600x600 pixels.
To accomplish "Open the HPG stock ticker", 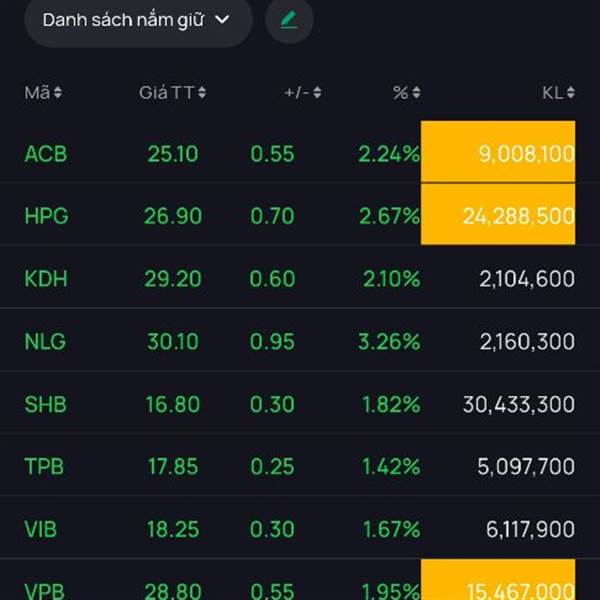I will 47,216.
